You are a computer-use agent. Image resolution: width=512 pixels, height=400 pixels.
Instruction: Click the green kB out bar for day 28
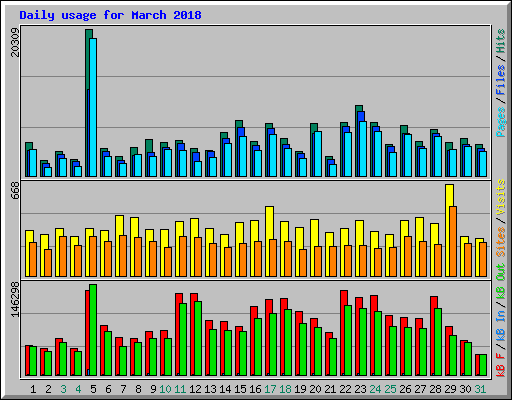[438, 342]
